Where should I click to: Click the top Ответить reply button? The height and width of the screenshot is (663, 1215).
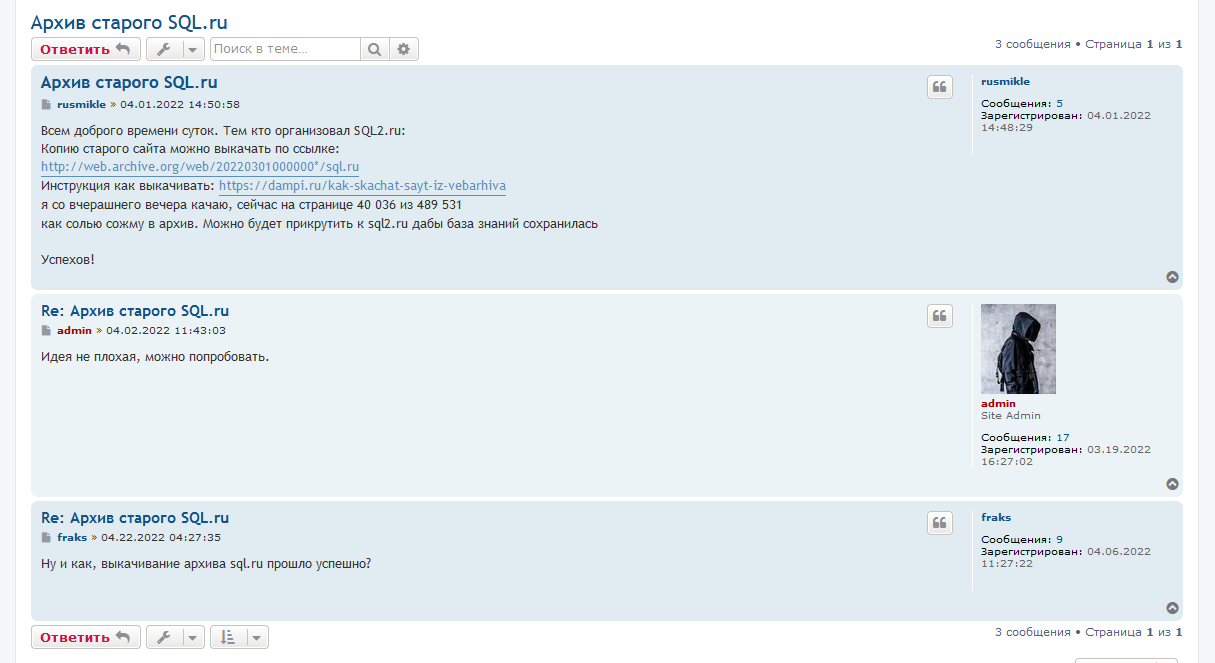pos(85,49)
